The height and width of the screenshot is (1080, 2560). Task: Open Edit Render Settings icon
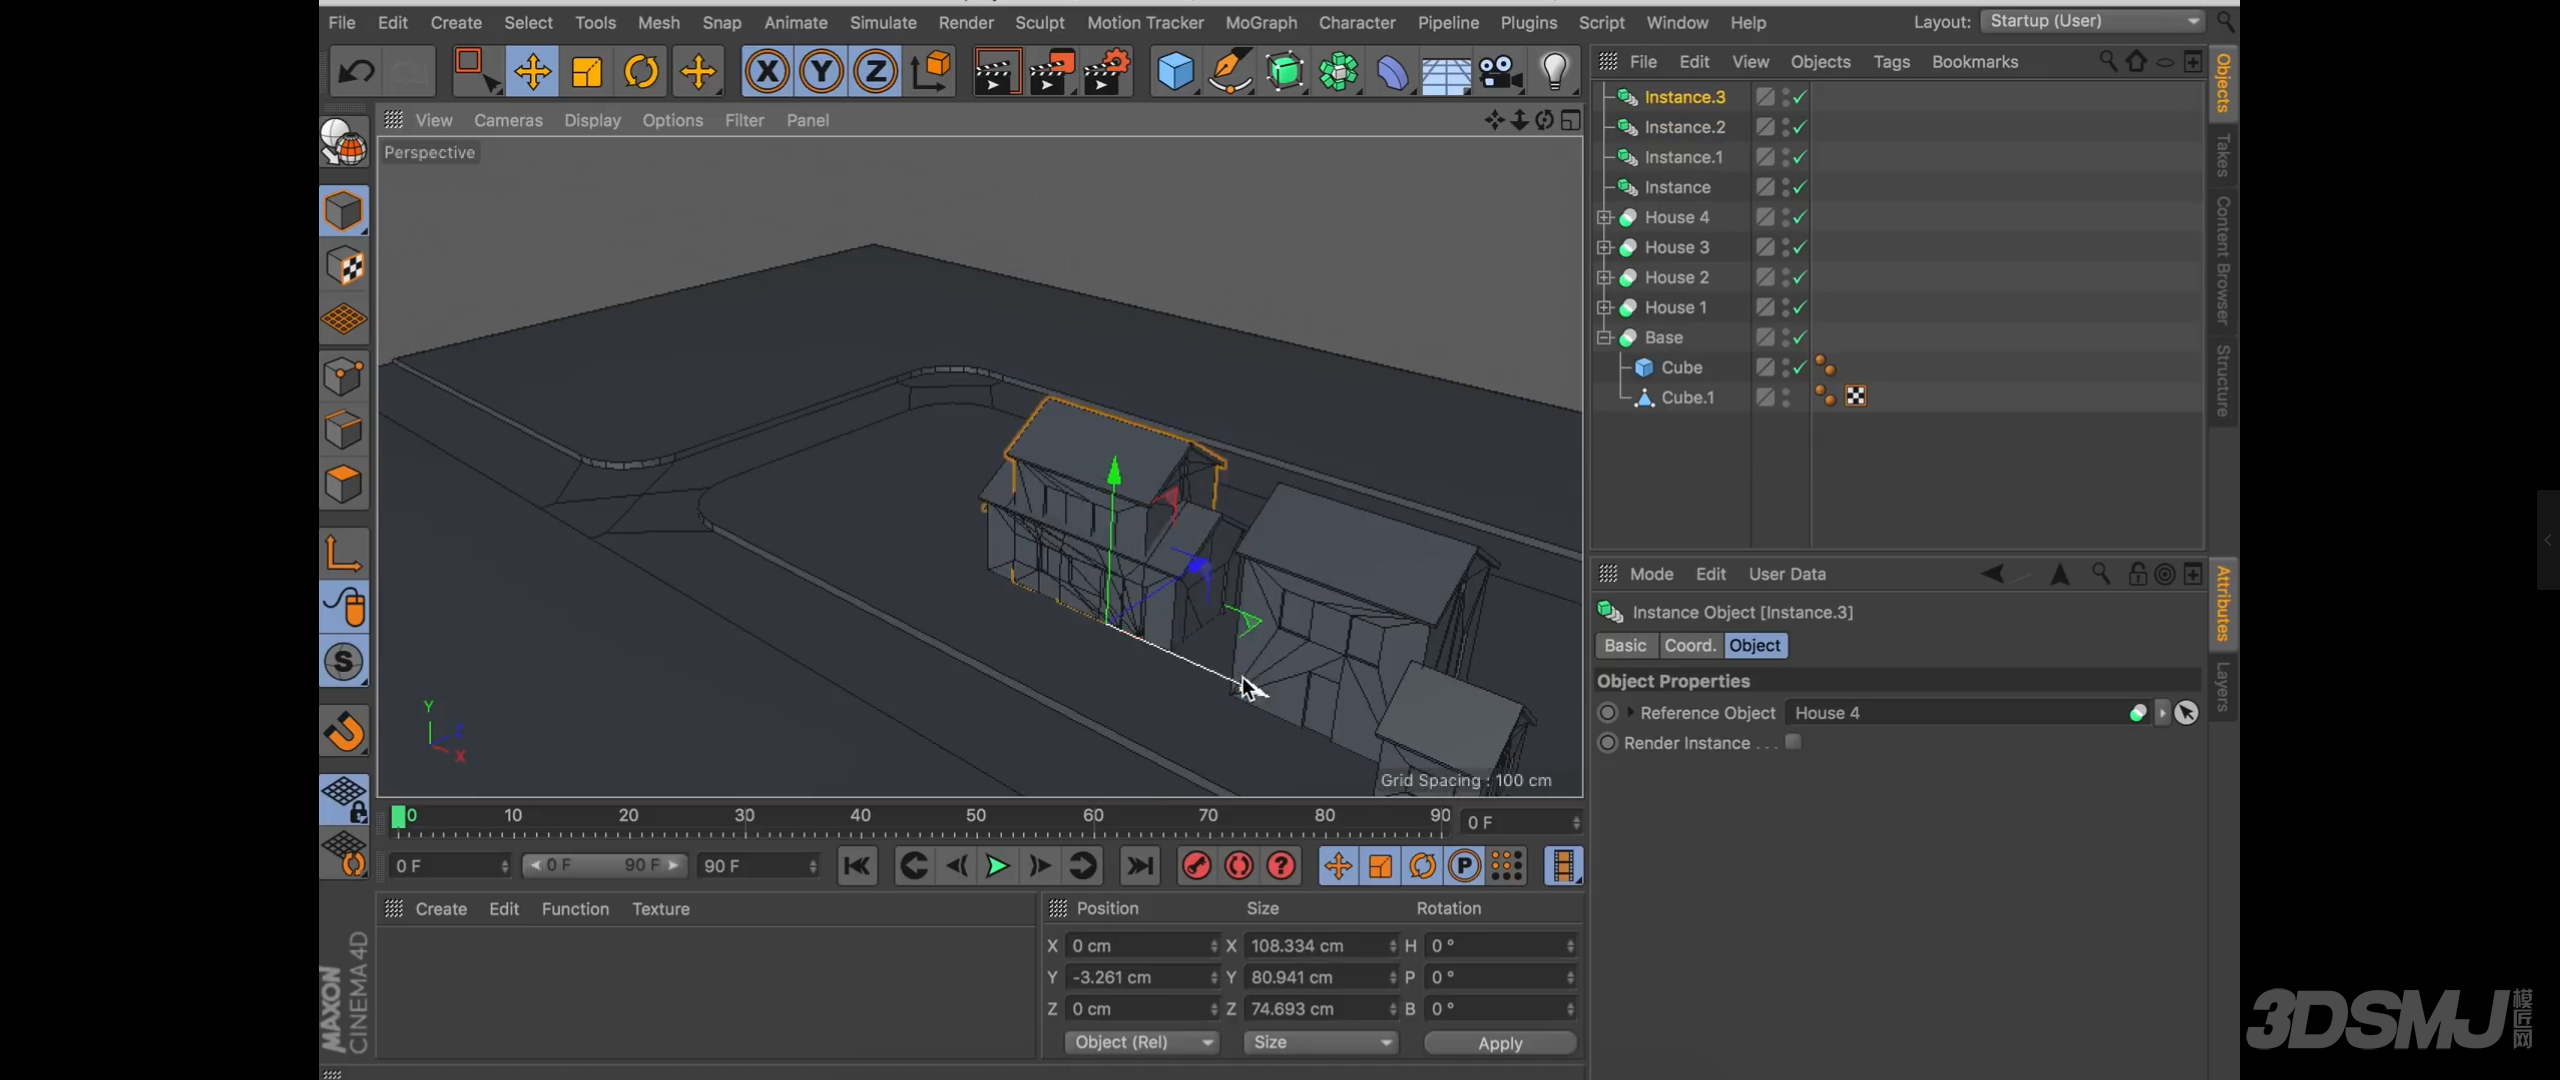click(1106, 72)
